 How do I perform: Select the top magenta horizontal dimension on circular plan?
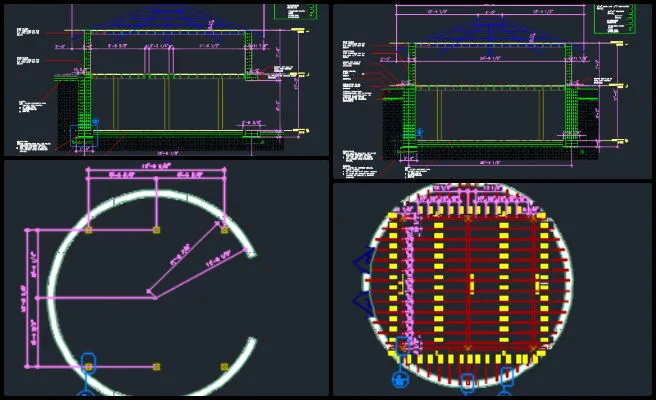pos(156,168)
